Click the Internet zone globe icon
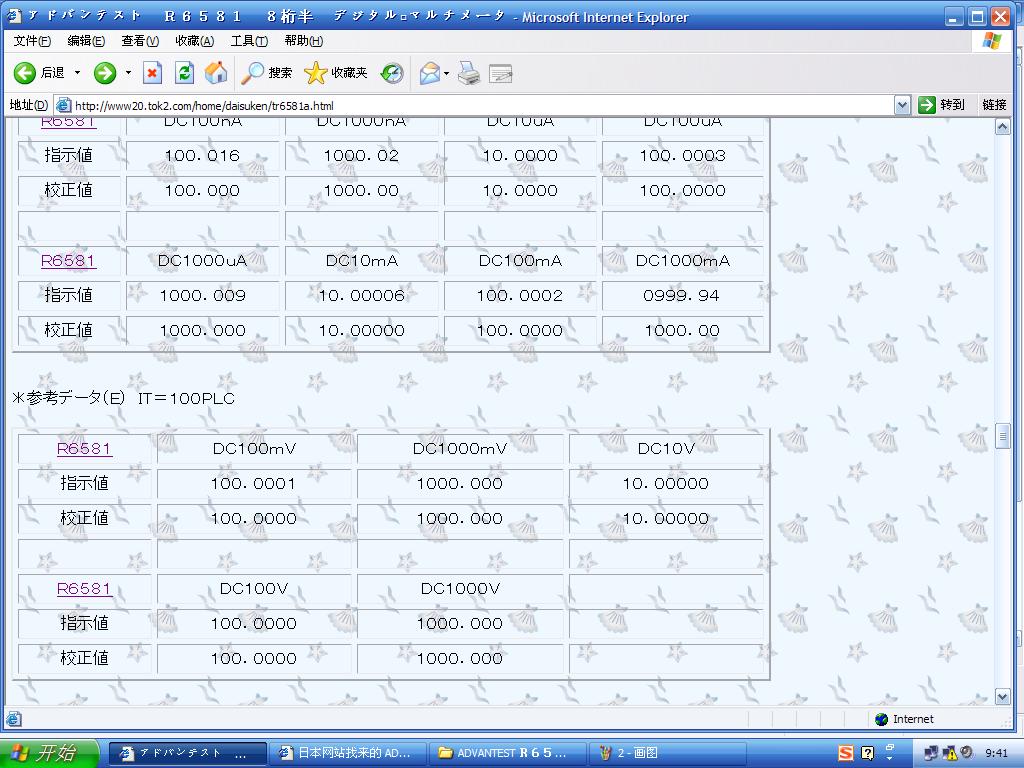Viewport: 1024px width, 768px height. pos(882,719)
